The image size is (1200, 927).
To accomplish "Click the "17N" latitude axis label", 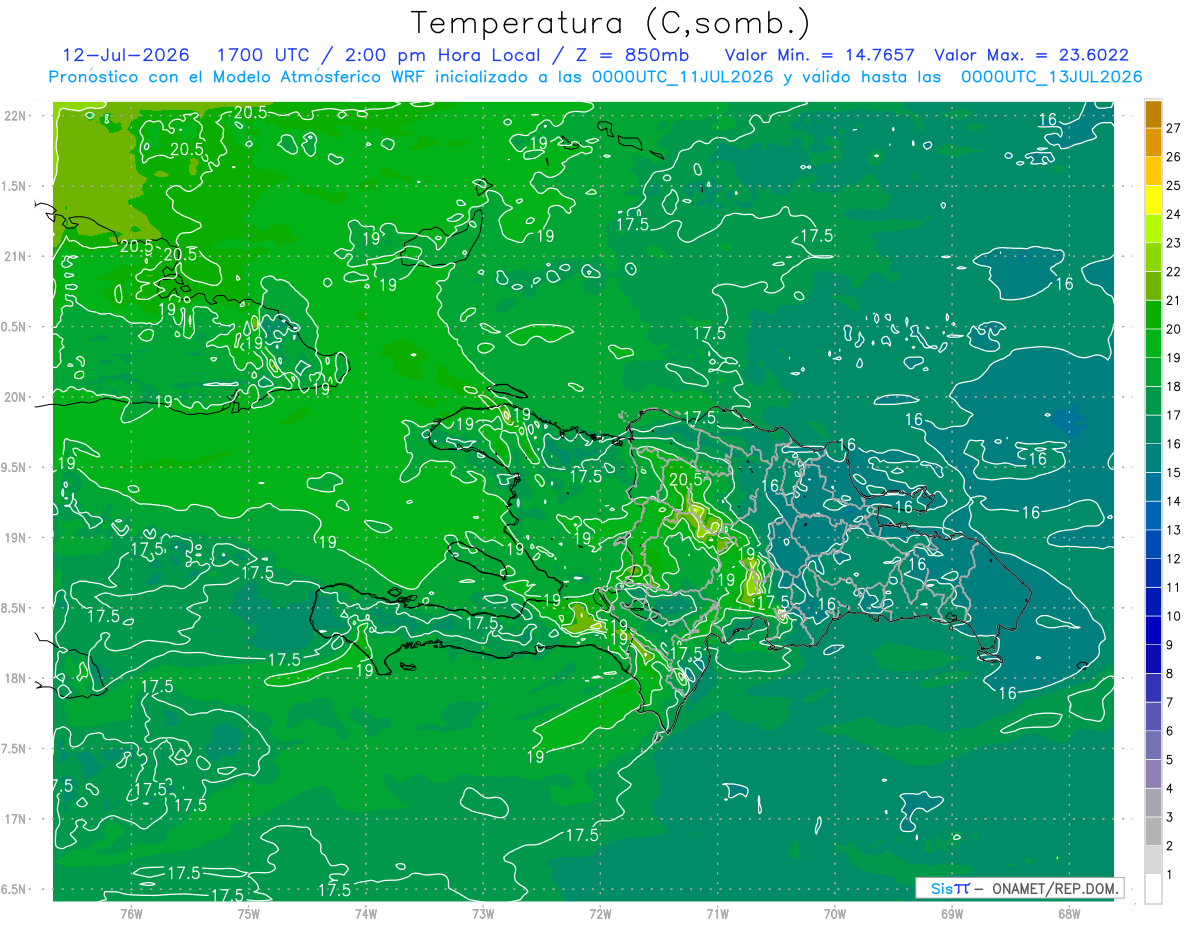I will click(x=16, y=819).
